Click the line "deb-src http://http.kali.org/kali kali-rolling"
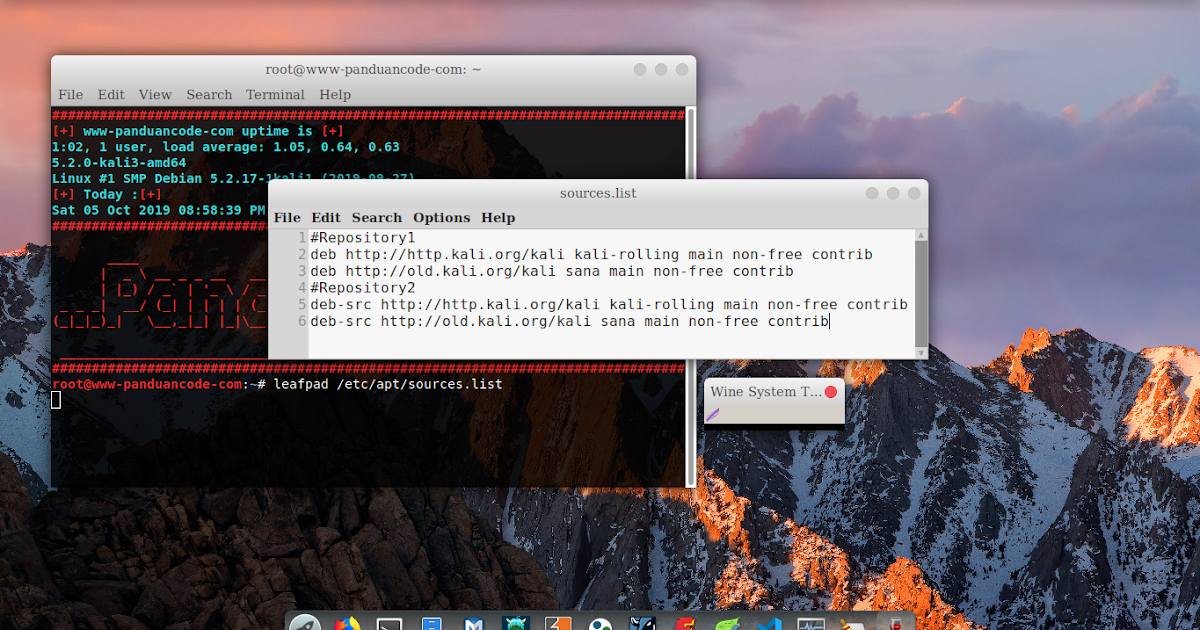 point(609,305)
